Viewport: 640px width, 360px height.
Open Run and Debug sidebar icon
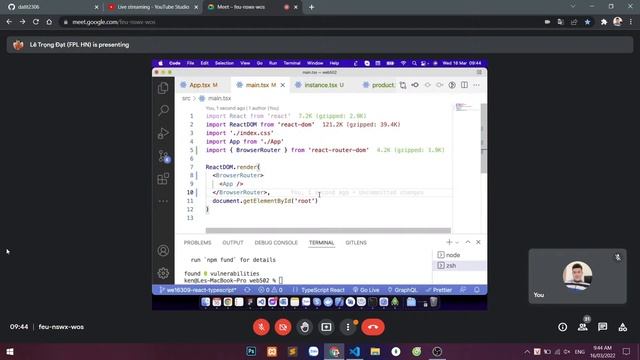(163, 133)
